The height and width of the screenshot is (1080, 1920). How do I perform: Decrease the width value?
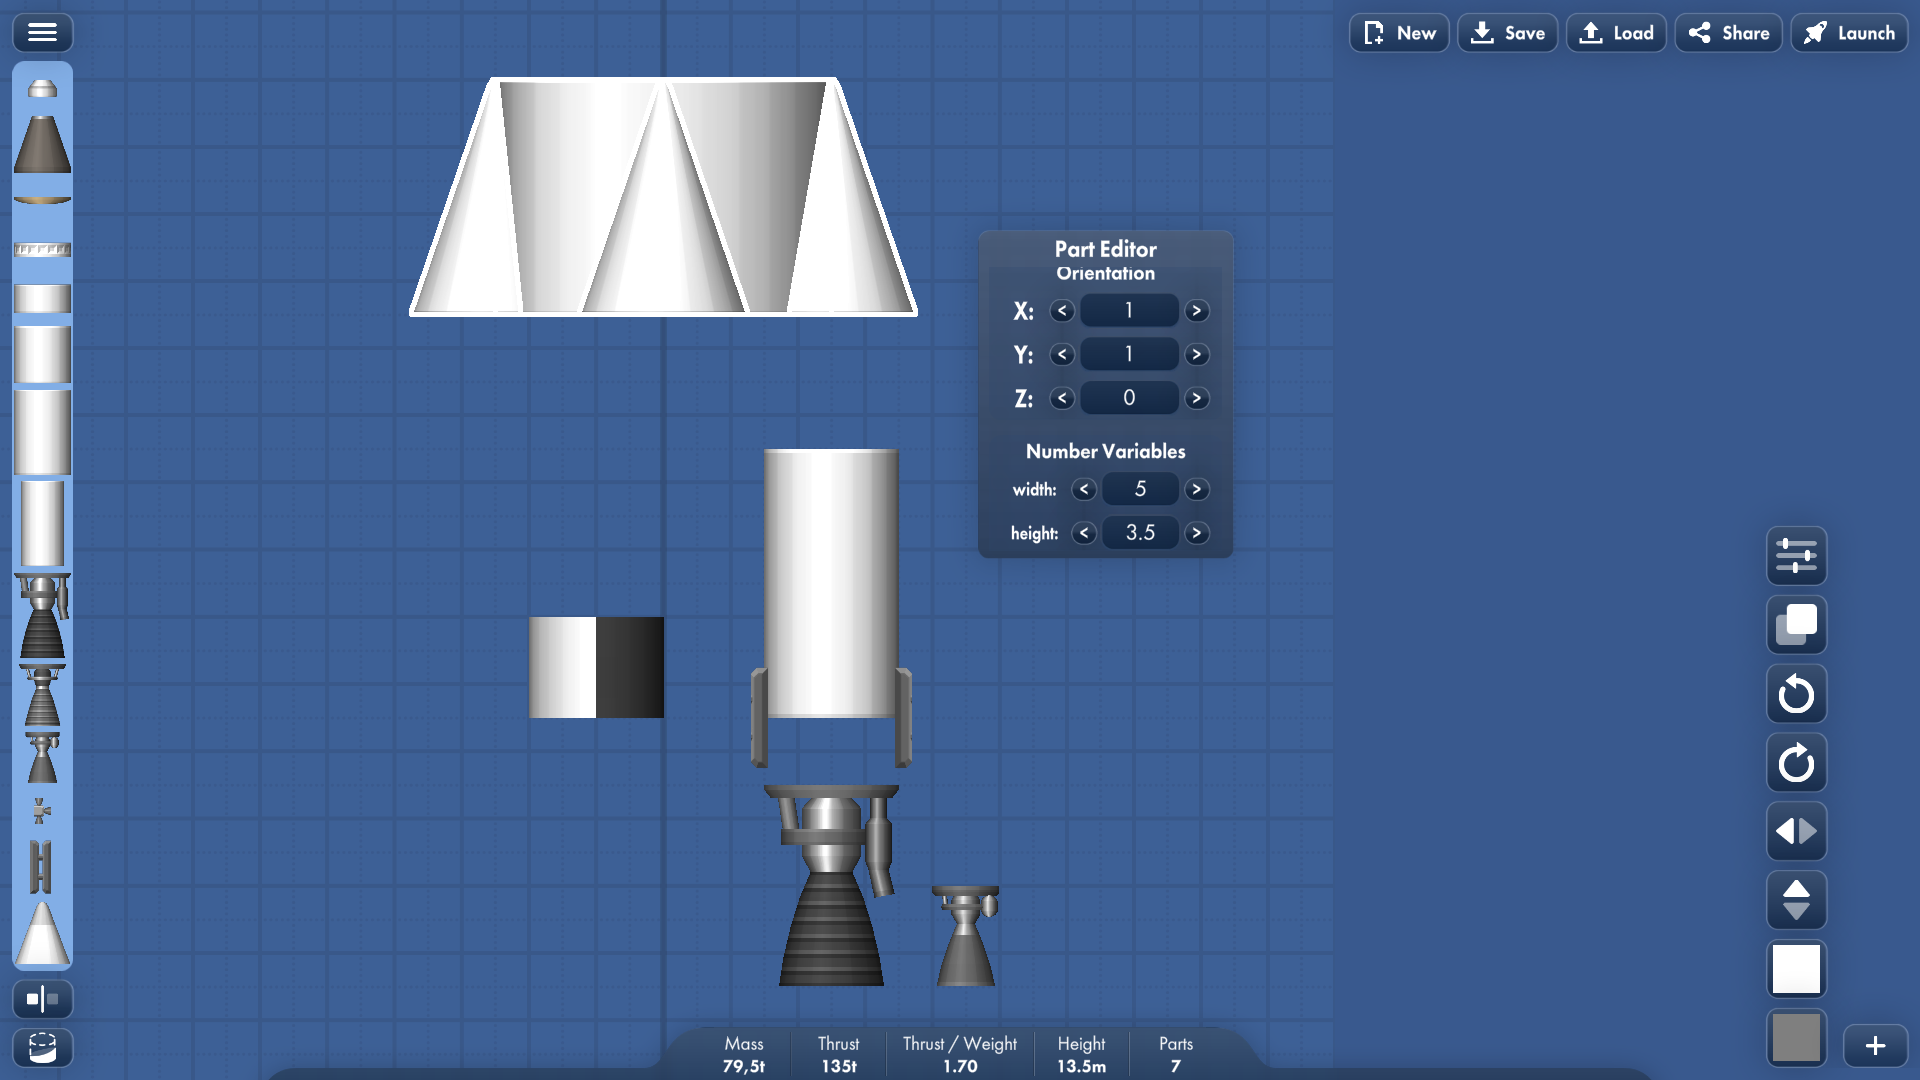pos(1084,490)
